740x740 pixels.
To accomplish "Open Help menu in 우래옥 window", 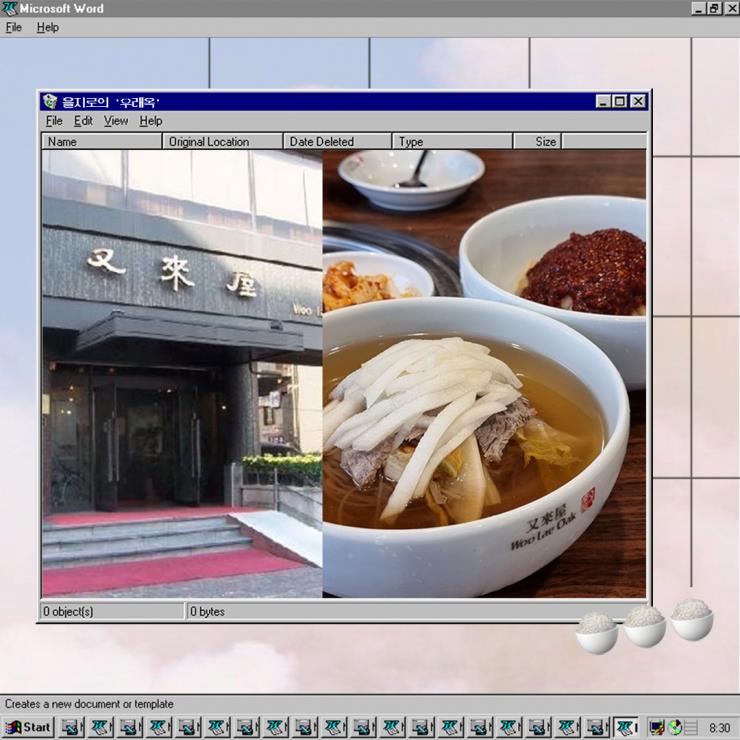I will [x=151, y=121].
